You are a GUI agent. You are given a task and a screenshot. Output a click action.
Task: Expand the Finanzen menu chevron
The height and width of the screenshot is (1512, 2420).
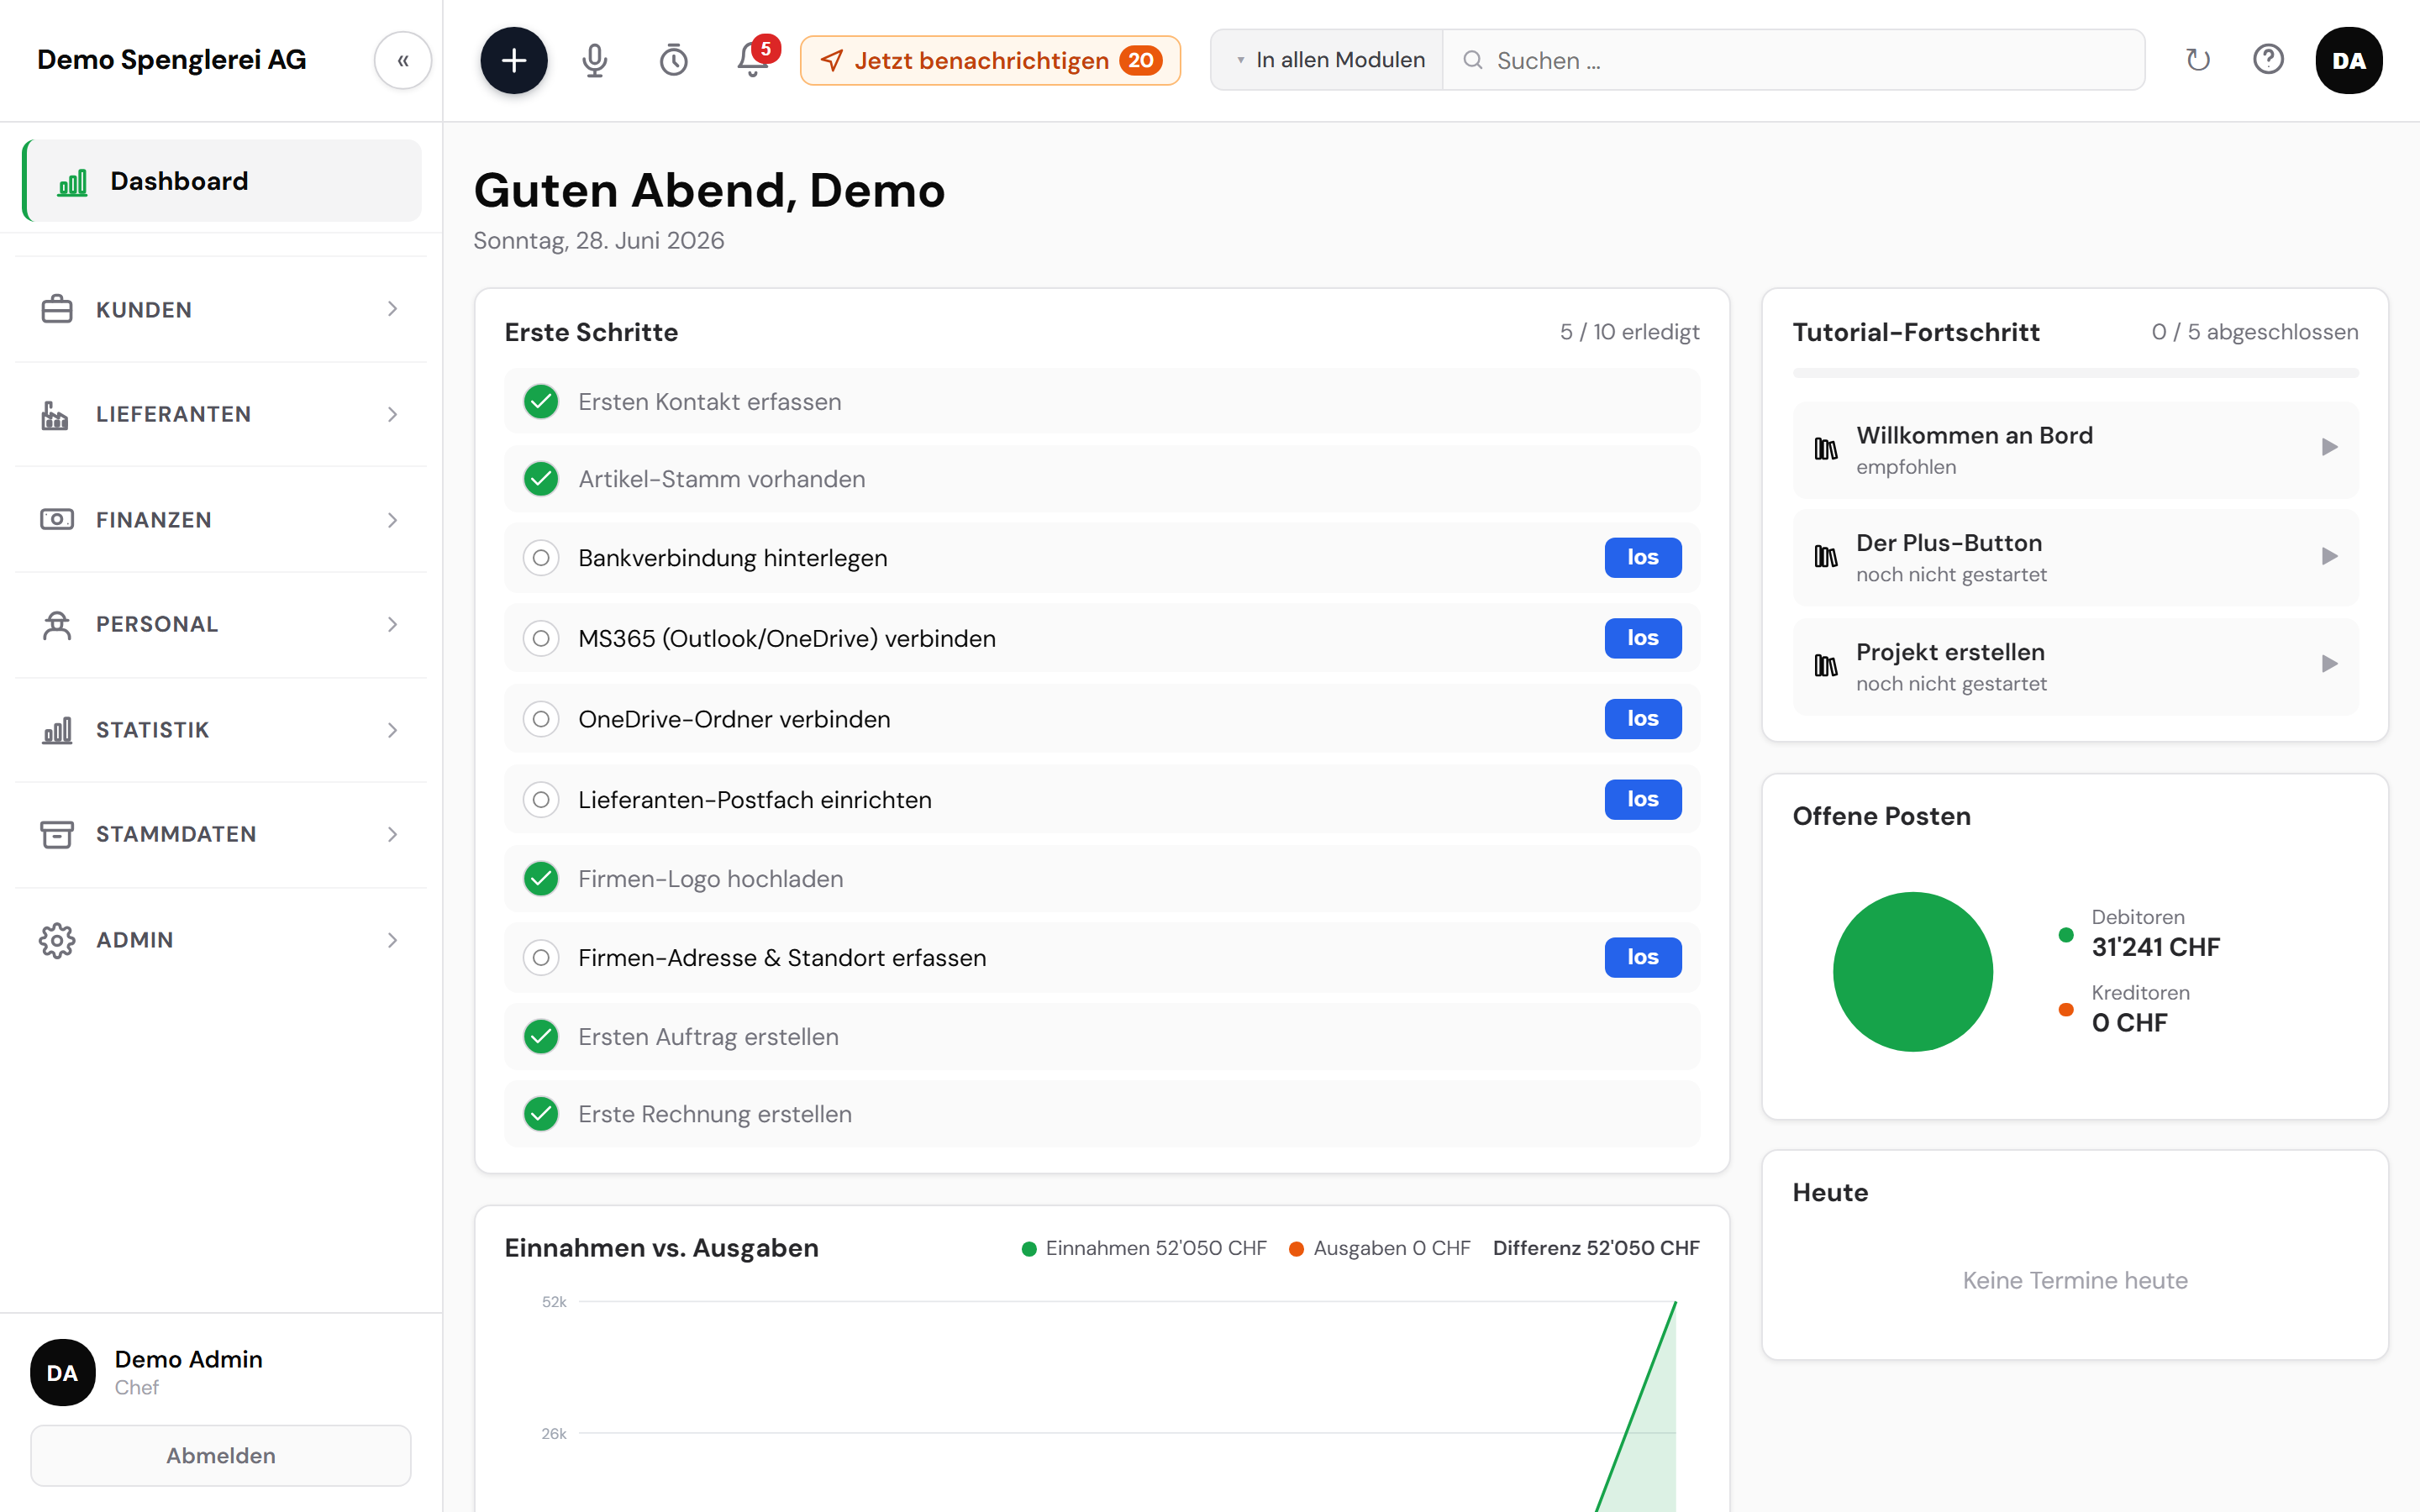point(392,519)
